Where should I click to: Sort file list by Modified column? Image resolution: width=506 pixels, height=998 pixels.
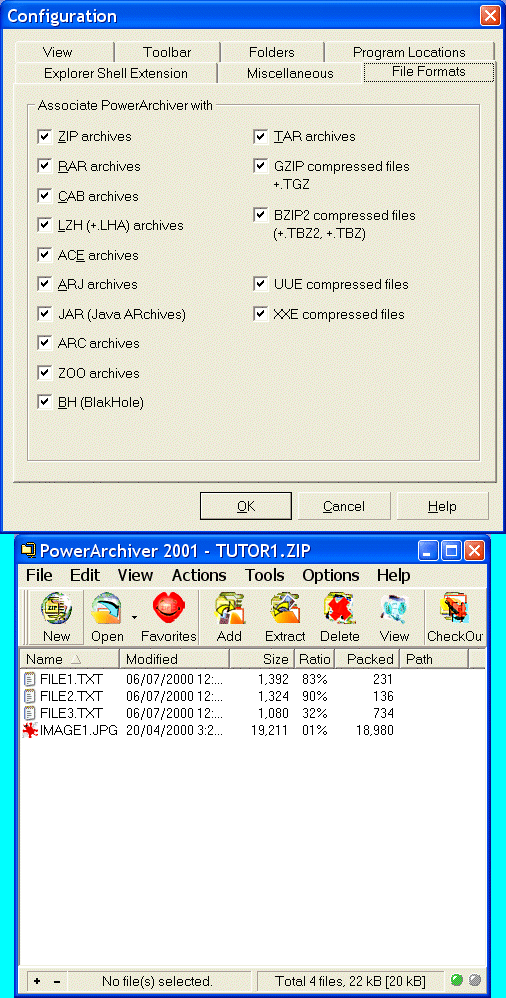(x=174, y=659)
